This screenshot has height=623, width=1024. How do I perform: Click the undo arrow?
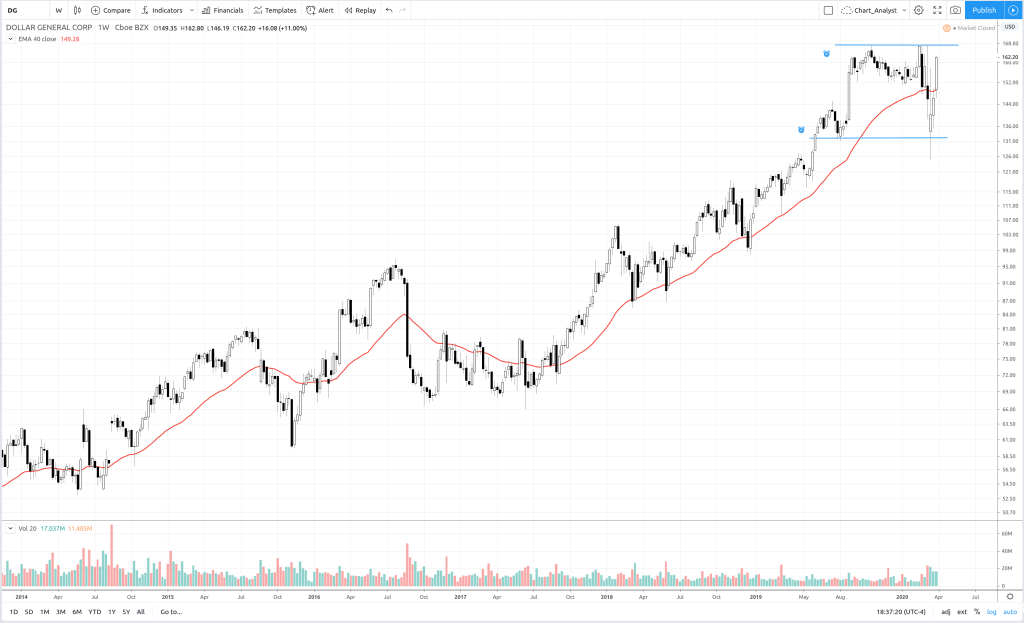click(x=389, y=10)
